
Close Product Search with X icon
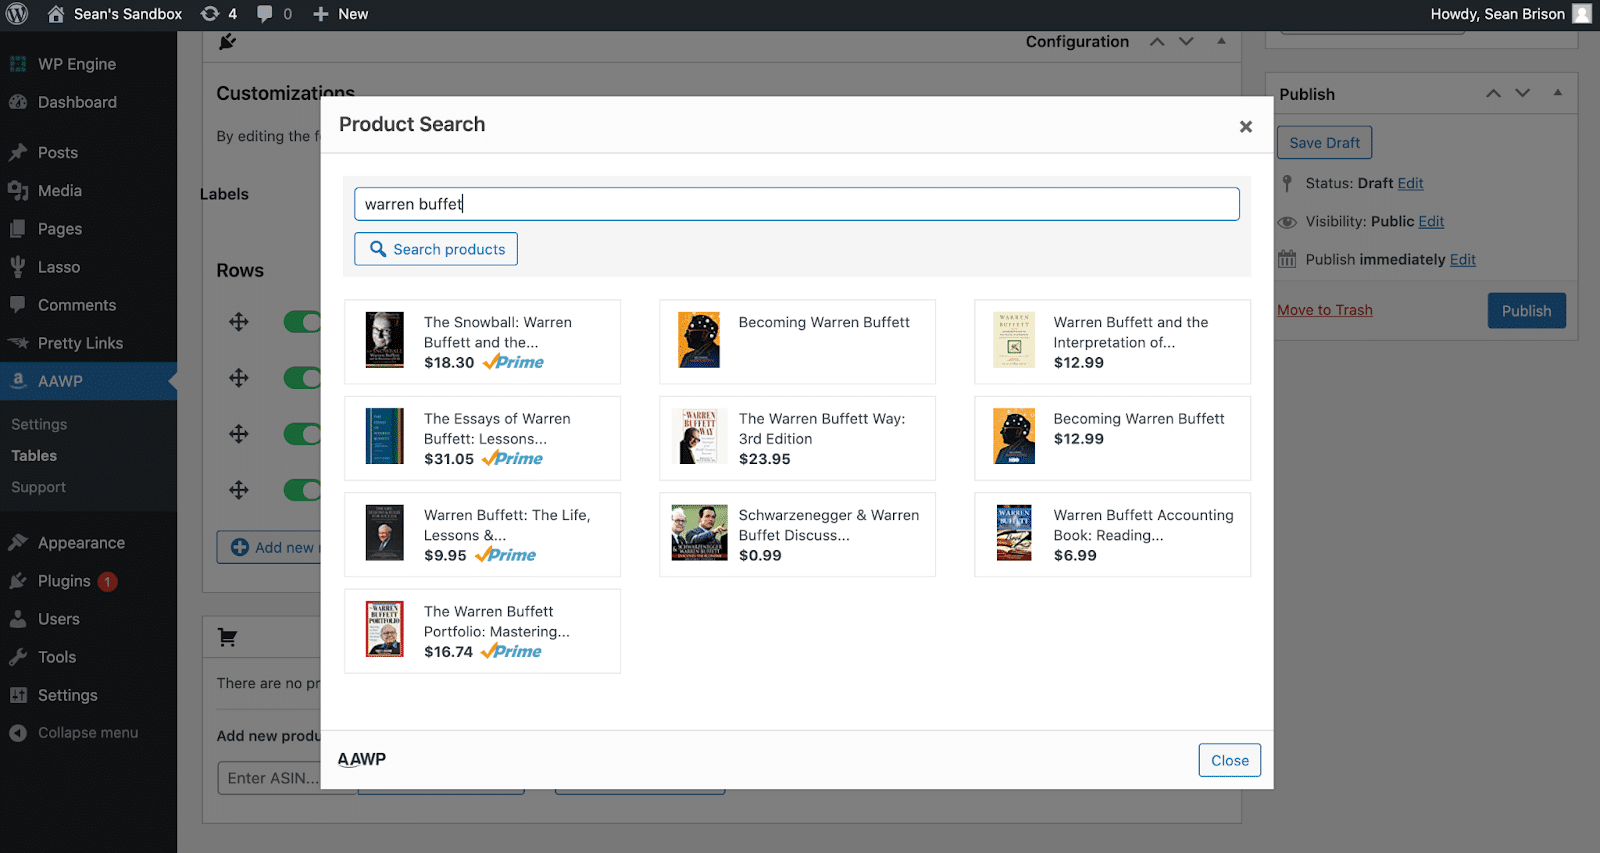(1245, 126)
